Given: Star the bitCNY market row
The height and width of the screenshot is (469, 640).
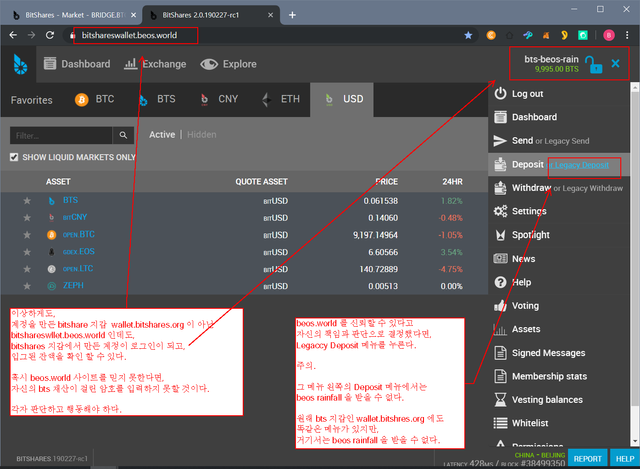Looking at the screenshot, I should pyautogui.click(x=27, y=218).
